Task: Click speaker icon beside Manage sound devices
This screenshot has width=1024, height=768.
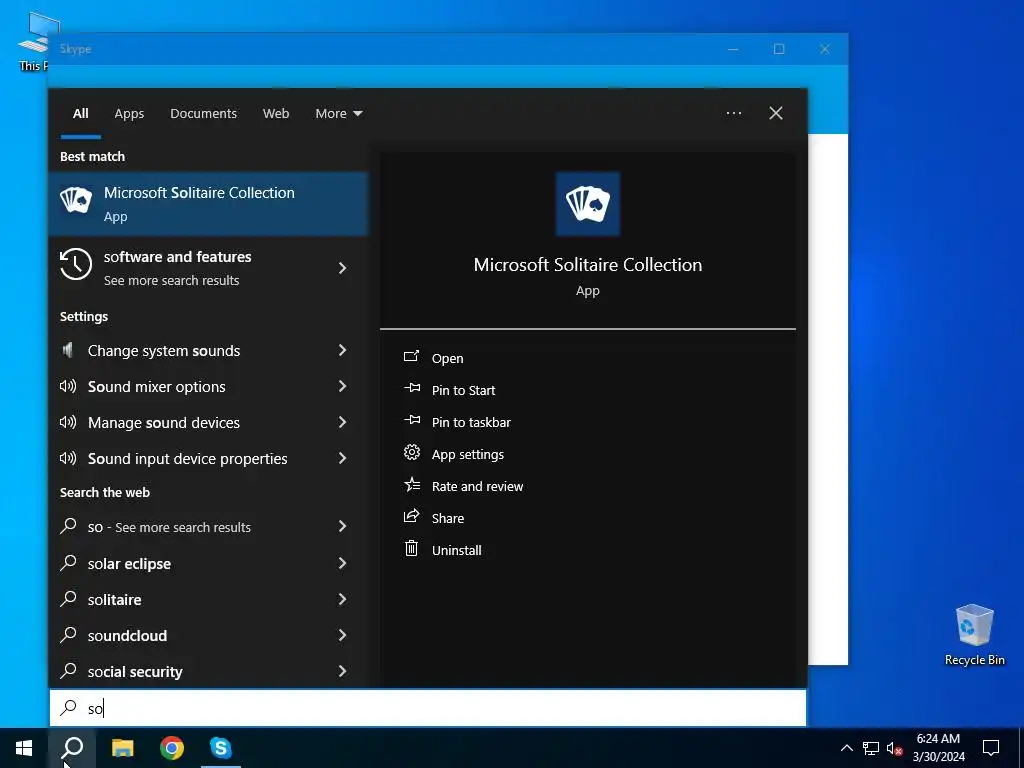Action: tap(68, 422)
